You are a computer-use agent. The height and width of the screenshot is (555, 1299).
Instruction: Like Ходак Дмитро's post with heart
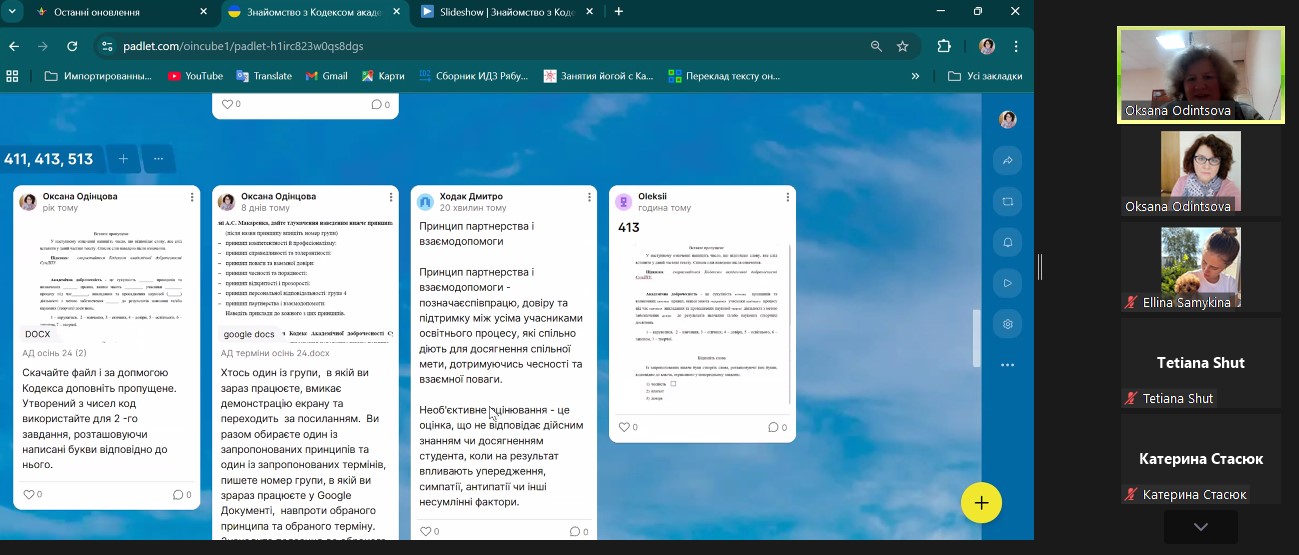click(x=427, y=531)
